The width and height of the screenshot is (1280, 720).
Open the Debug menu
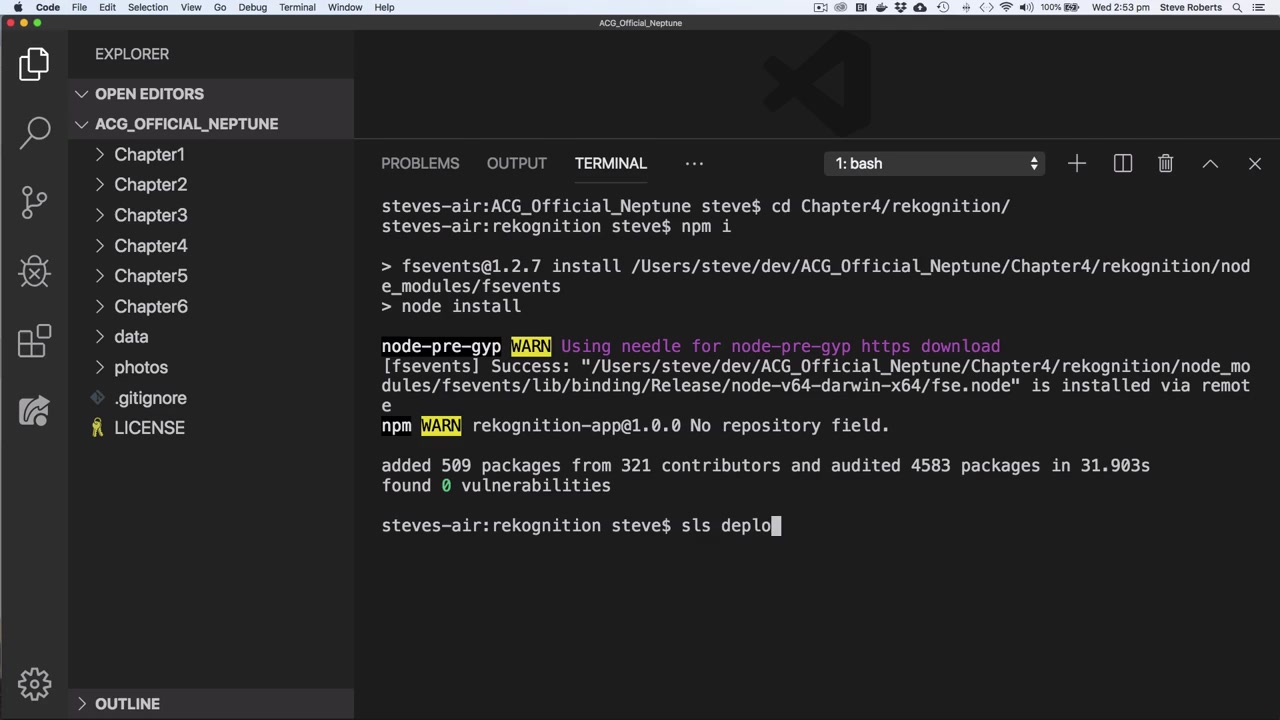pyautogui.click(x=253, y=7)
